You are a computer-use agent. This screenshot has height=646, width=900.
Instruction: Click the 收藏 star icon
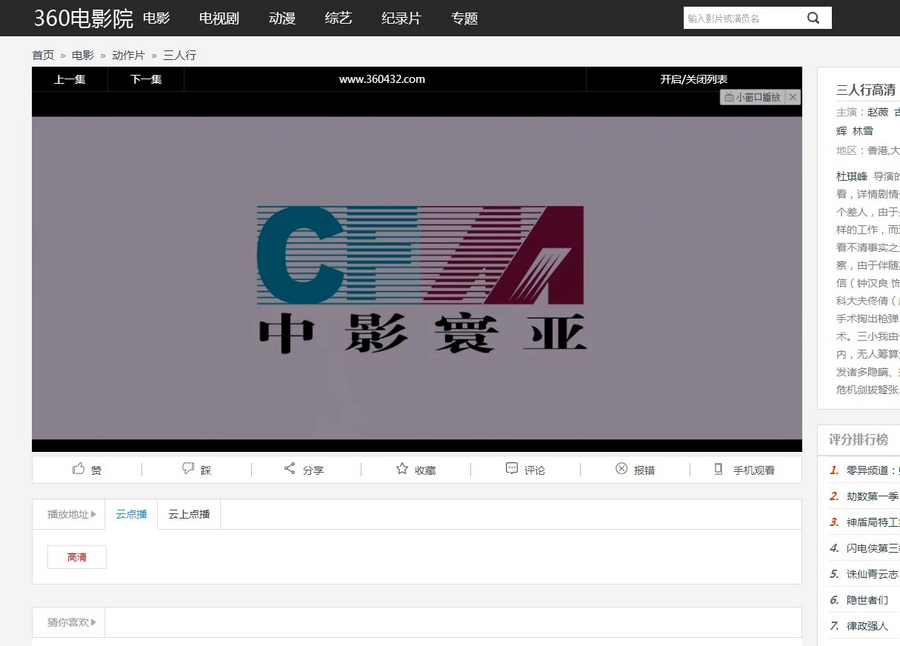[402, 469]
